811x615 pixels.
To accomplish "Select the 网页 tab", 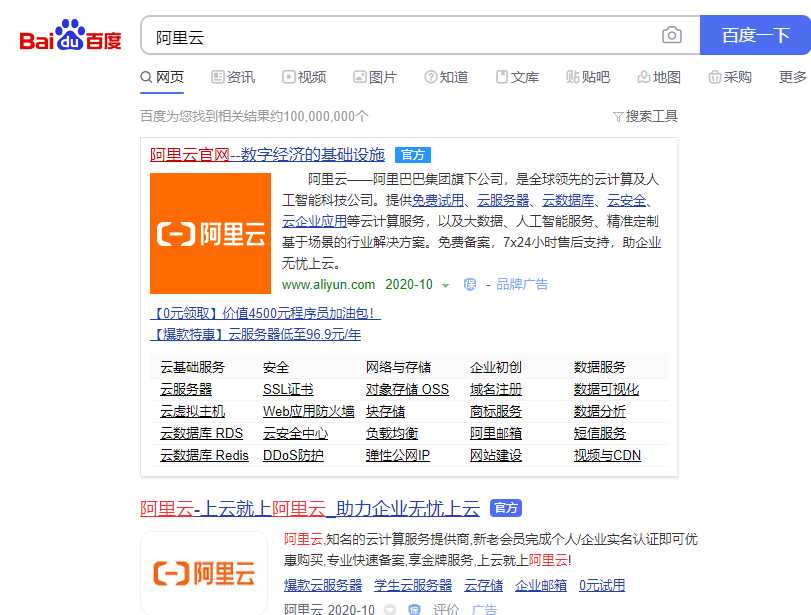I will (162, 78).
